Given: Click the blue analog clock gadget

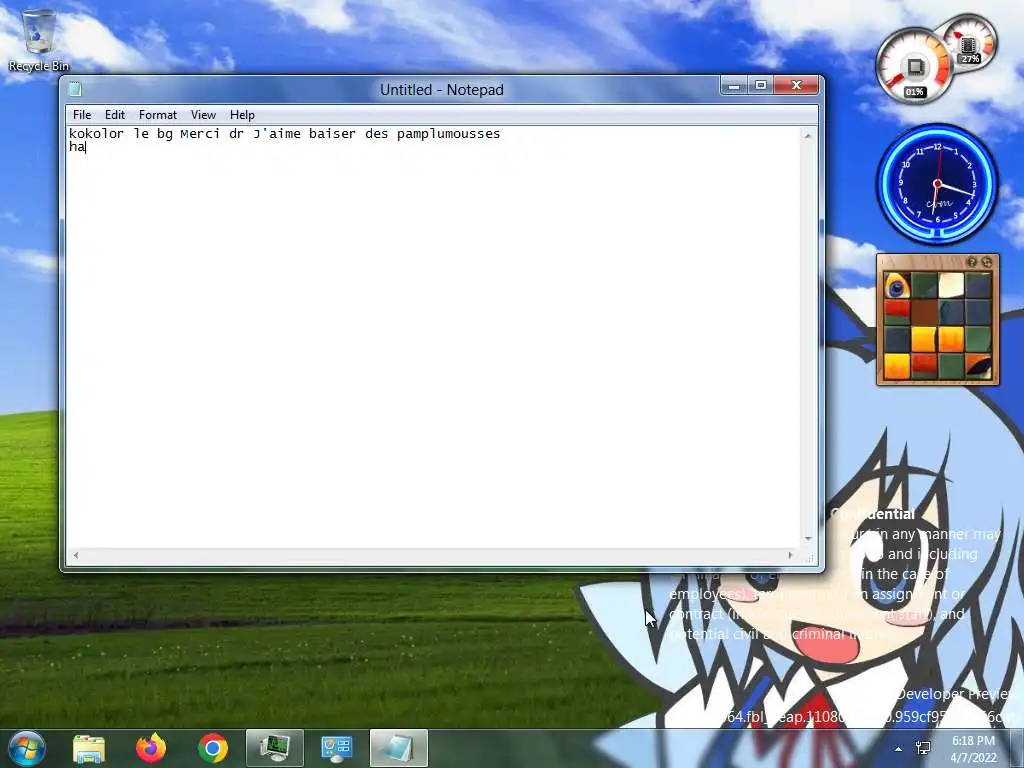Looking at the screenshot, I should (x=937, y=184).
